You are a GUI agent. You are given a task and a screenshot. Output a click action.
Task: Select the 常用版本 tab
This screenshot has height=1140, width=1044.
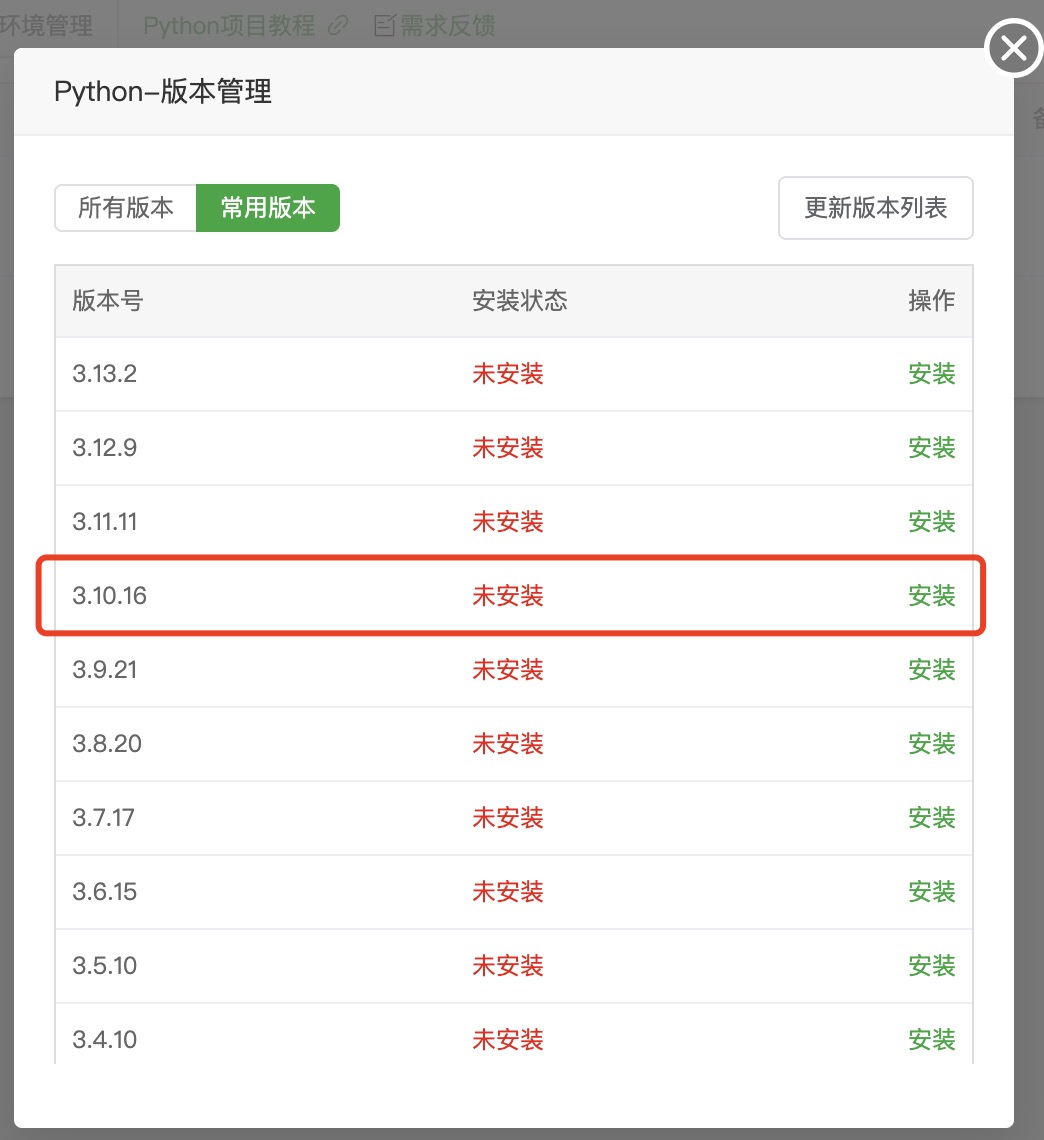point(268,208)
